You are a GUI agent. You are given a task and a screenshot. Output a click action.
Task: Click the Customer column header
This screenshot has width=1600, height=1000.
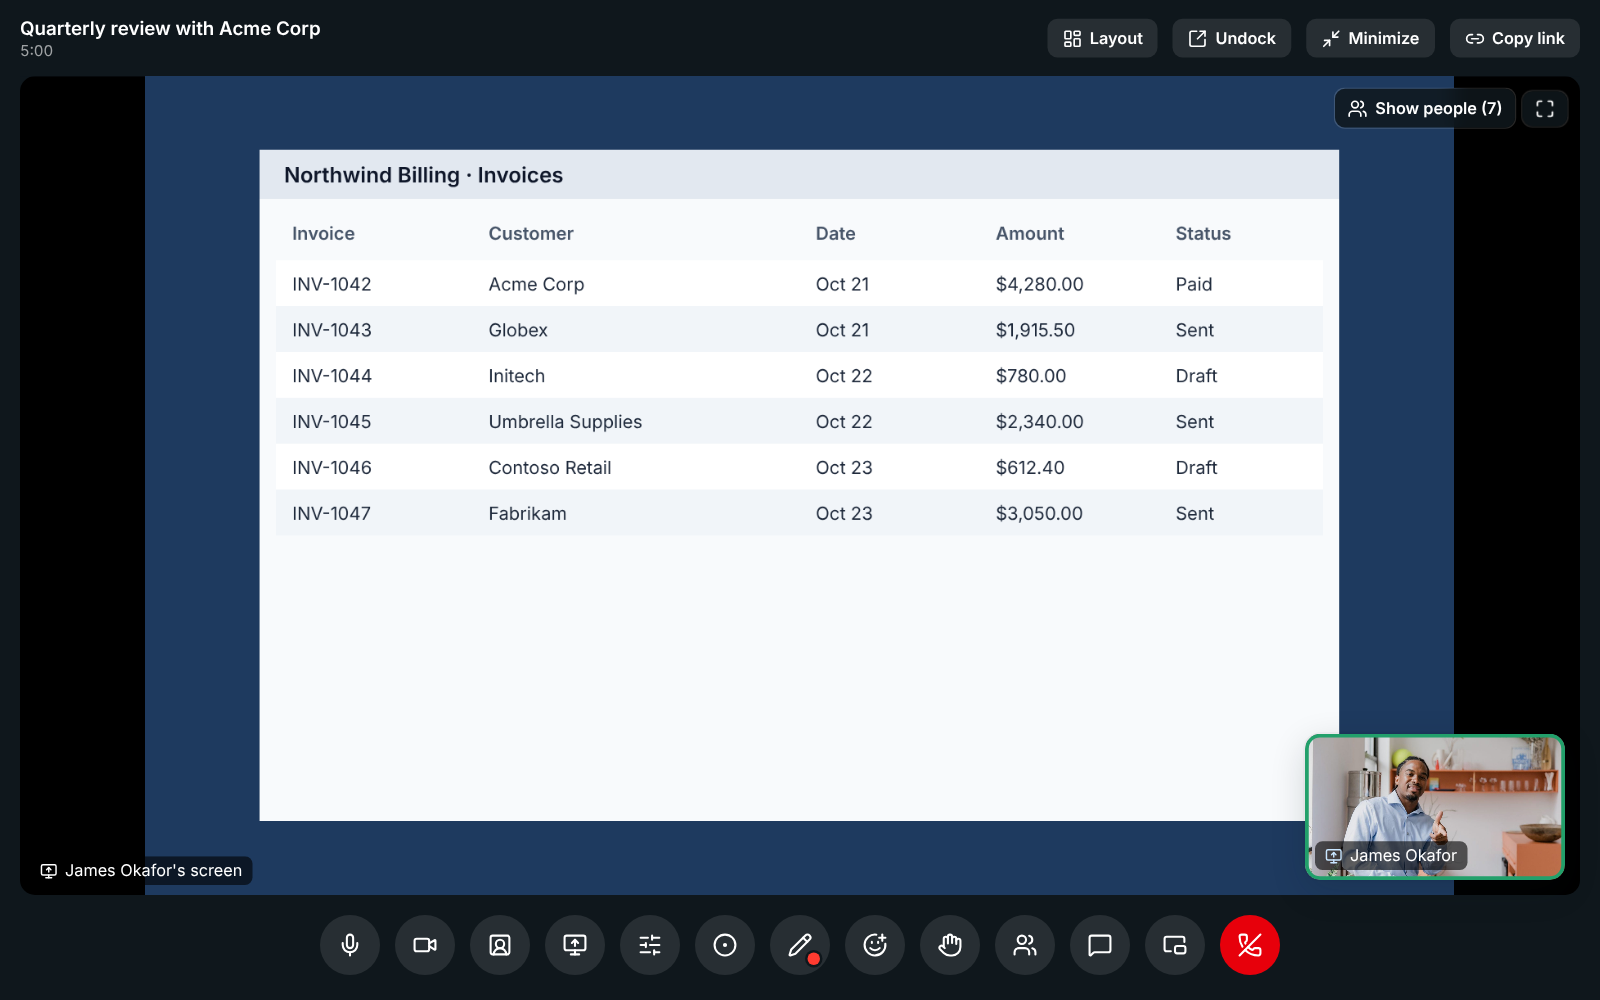(531, 233)
